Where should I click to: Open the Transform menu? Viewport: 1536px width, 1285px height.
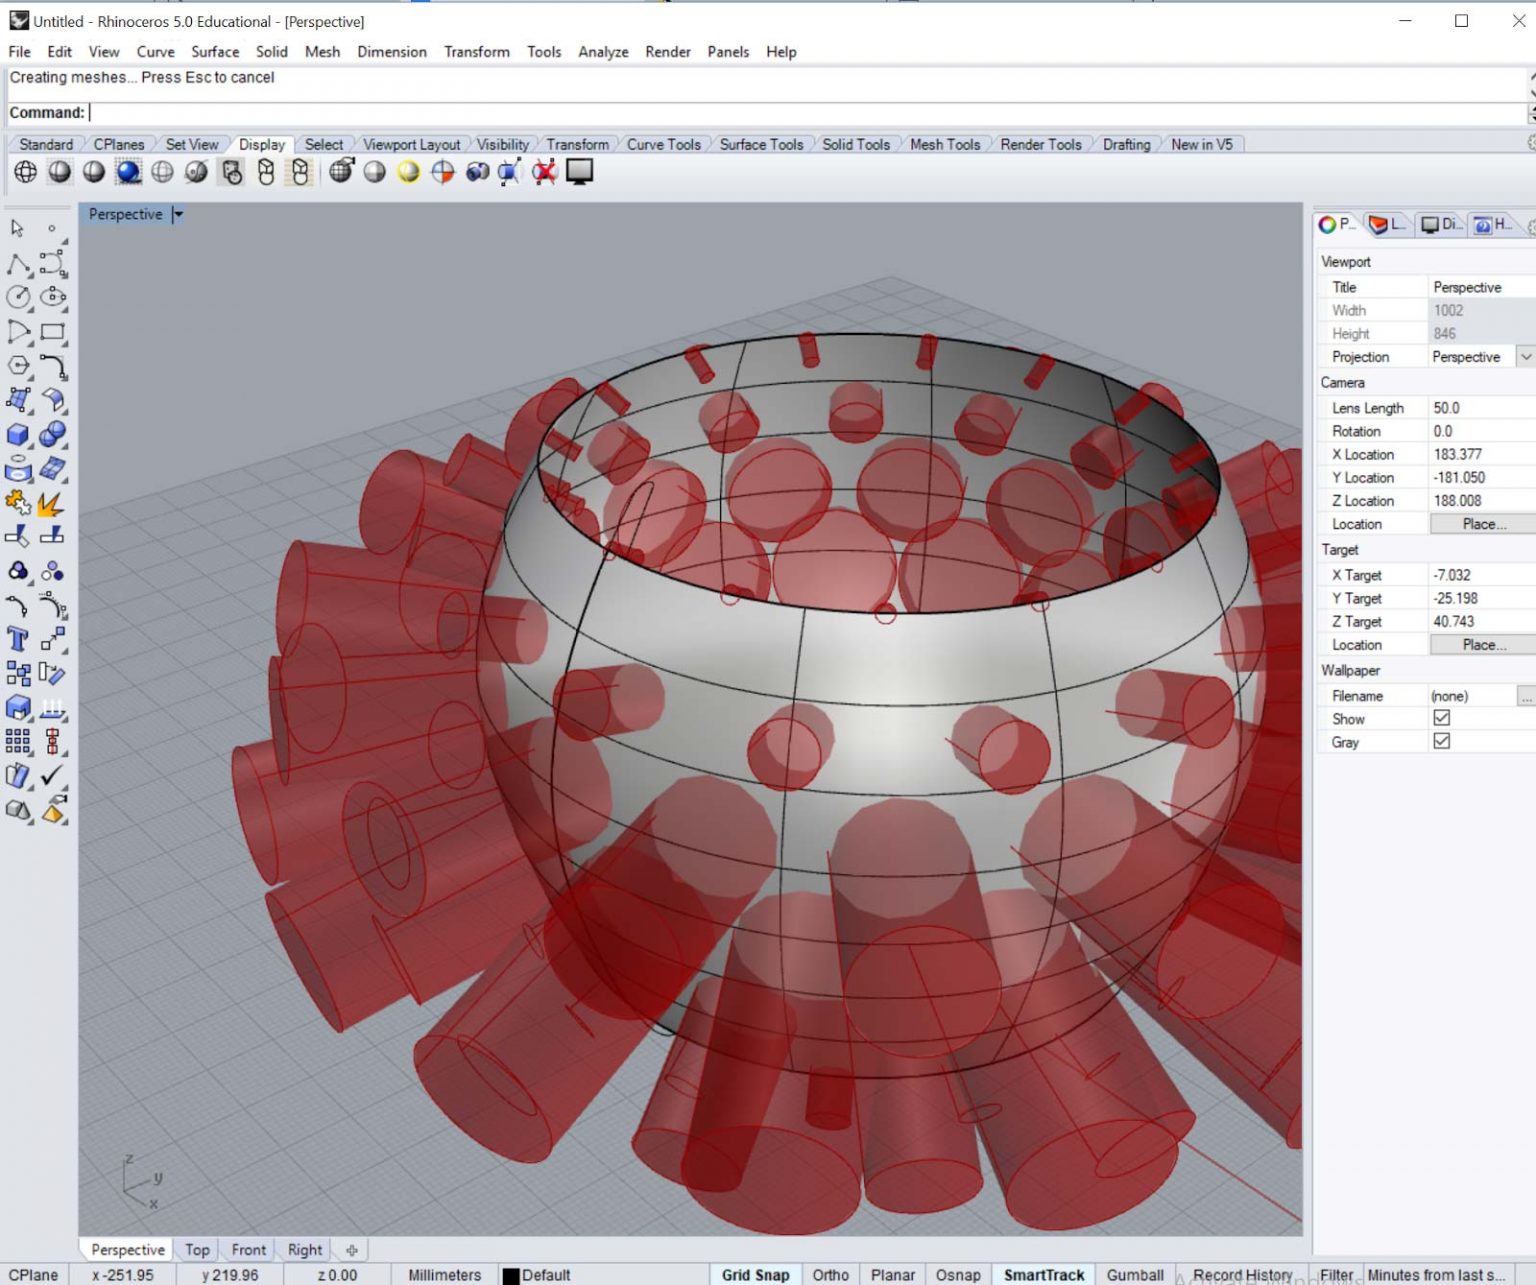pos(477,51)
